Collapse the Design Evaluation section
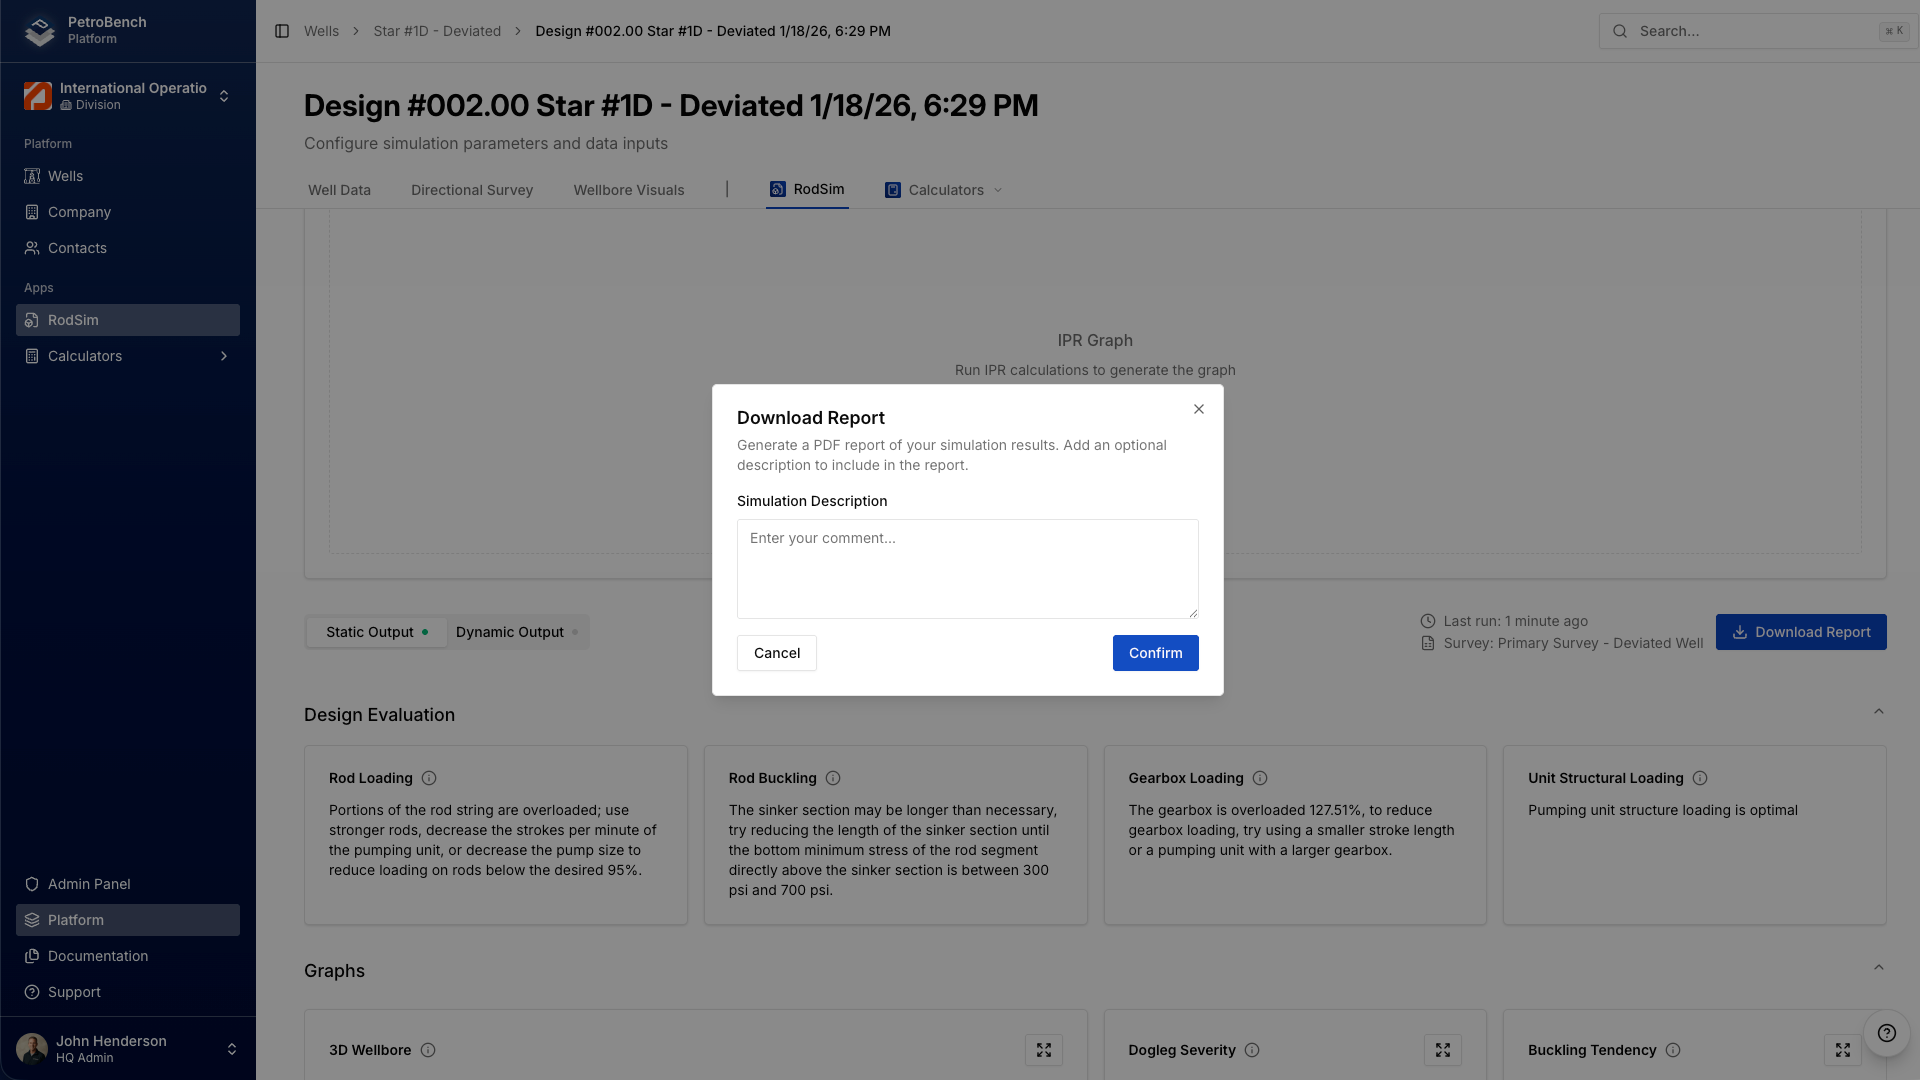This screenshot has height=1080, width=1920. pos(1879,712)
